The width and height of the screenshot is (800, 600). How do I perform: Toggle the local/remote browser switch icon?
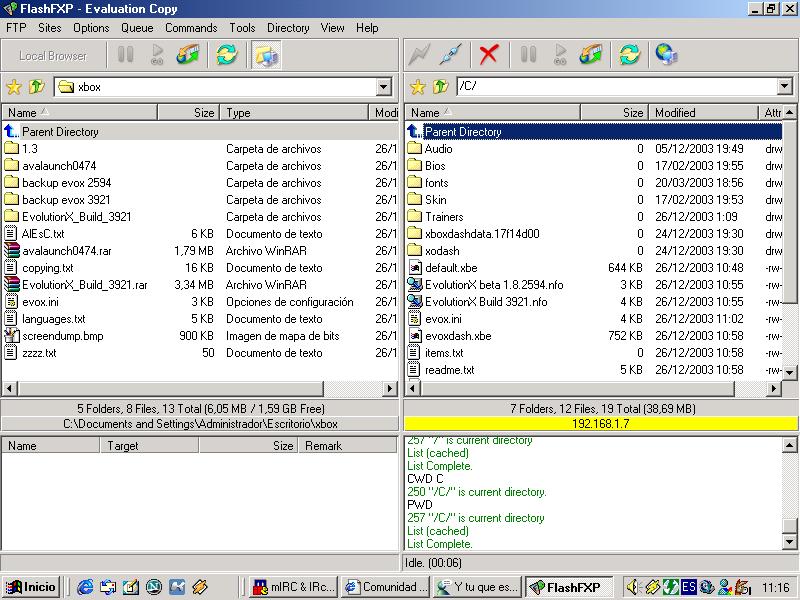click(267, 55)
